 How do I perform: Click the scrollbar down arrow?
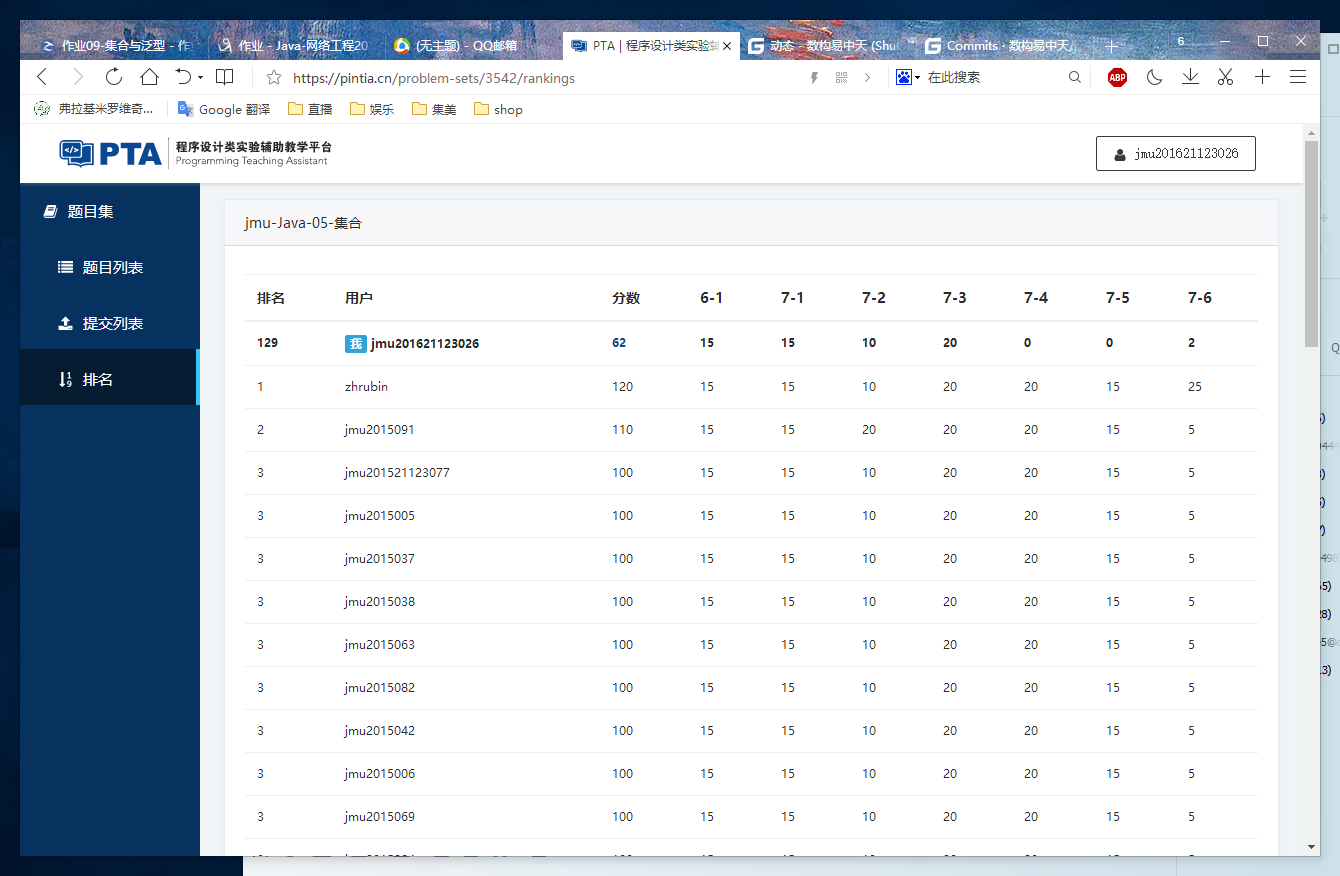[1311, 847]
